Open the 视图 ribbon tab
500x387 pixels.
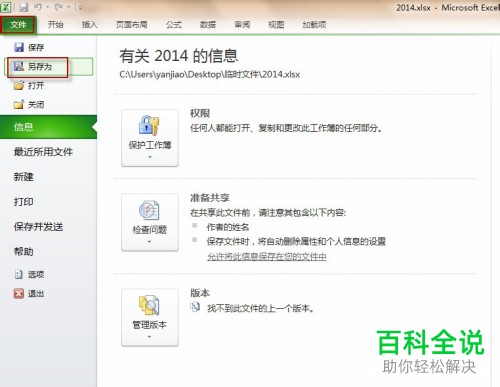coord(276,25)
